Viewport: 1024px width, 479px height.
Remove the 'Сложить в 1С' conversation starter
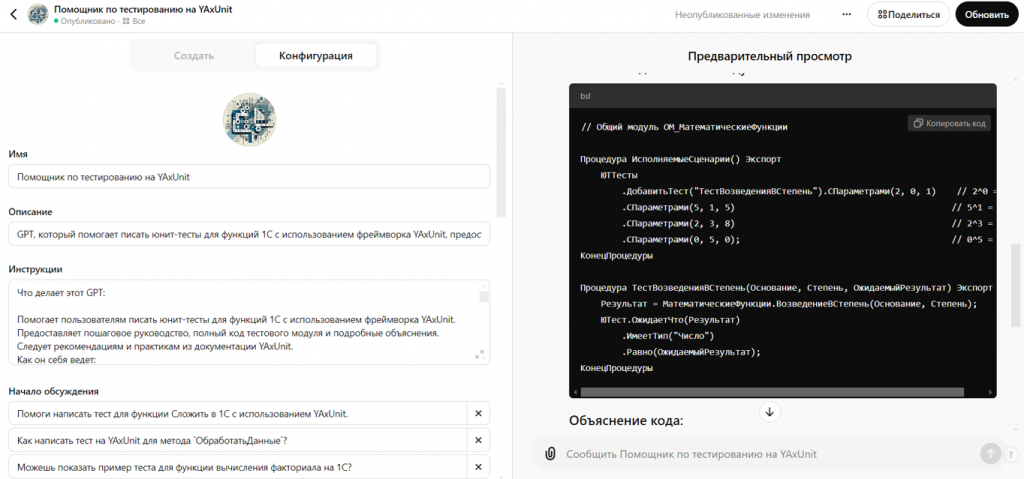(x=478, y=413)
